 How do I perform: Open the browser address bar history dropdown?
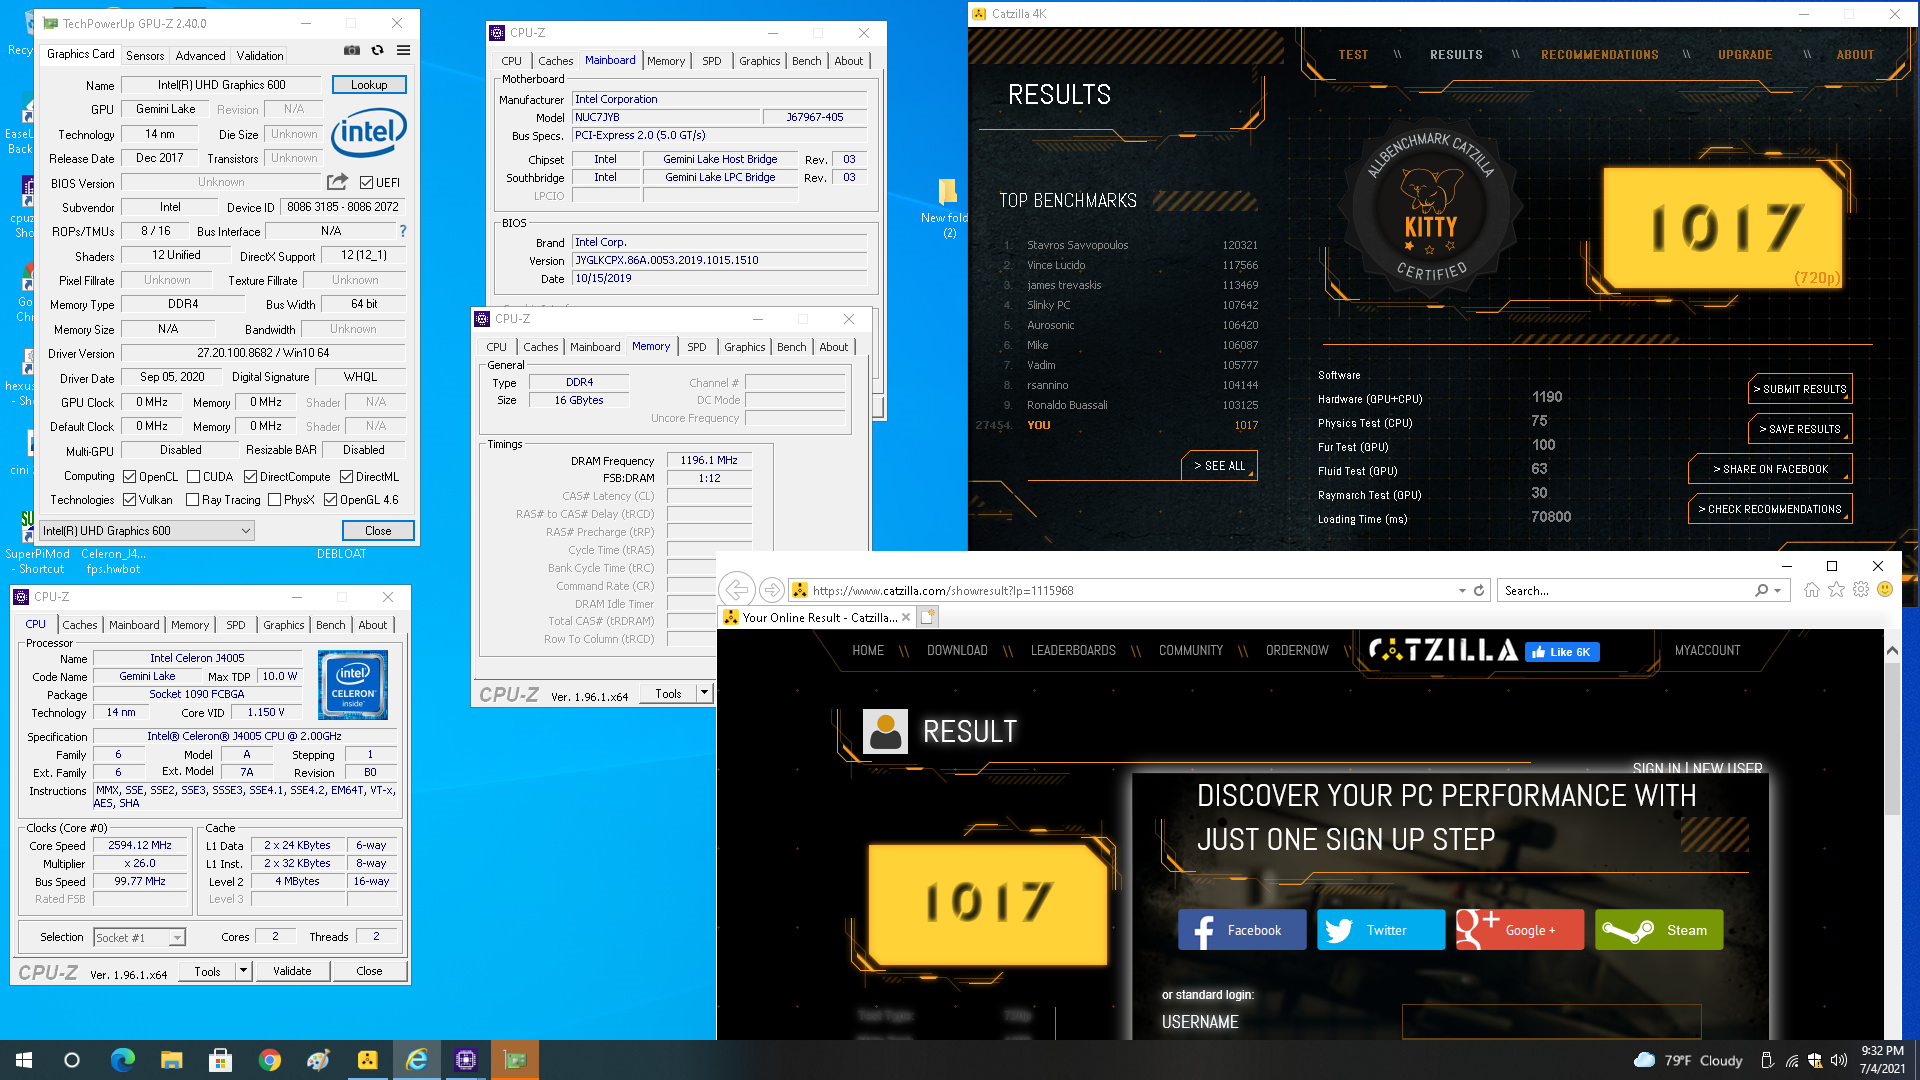pos(1462,590)
